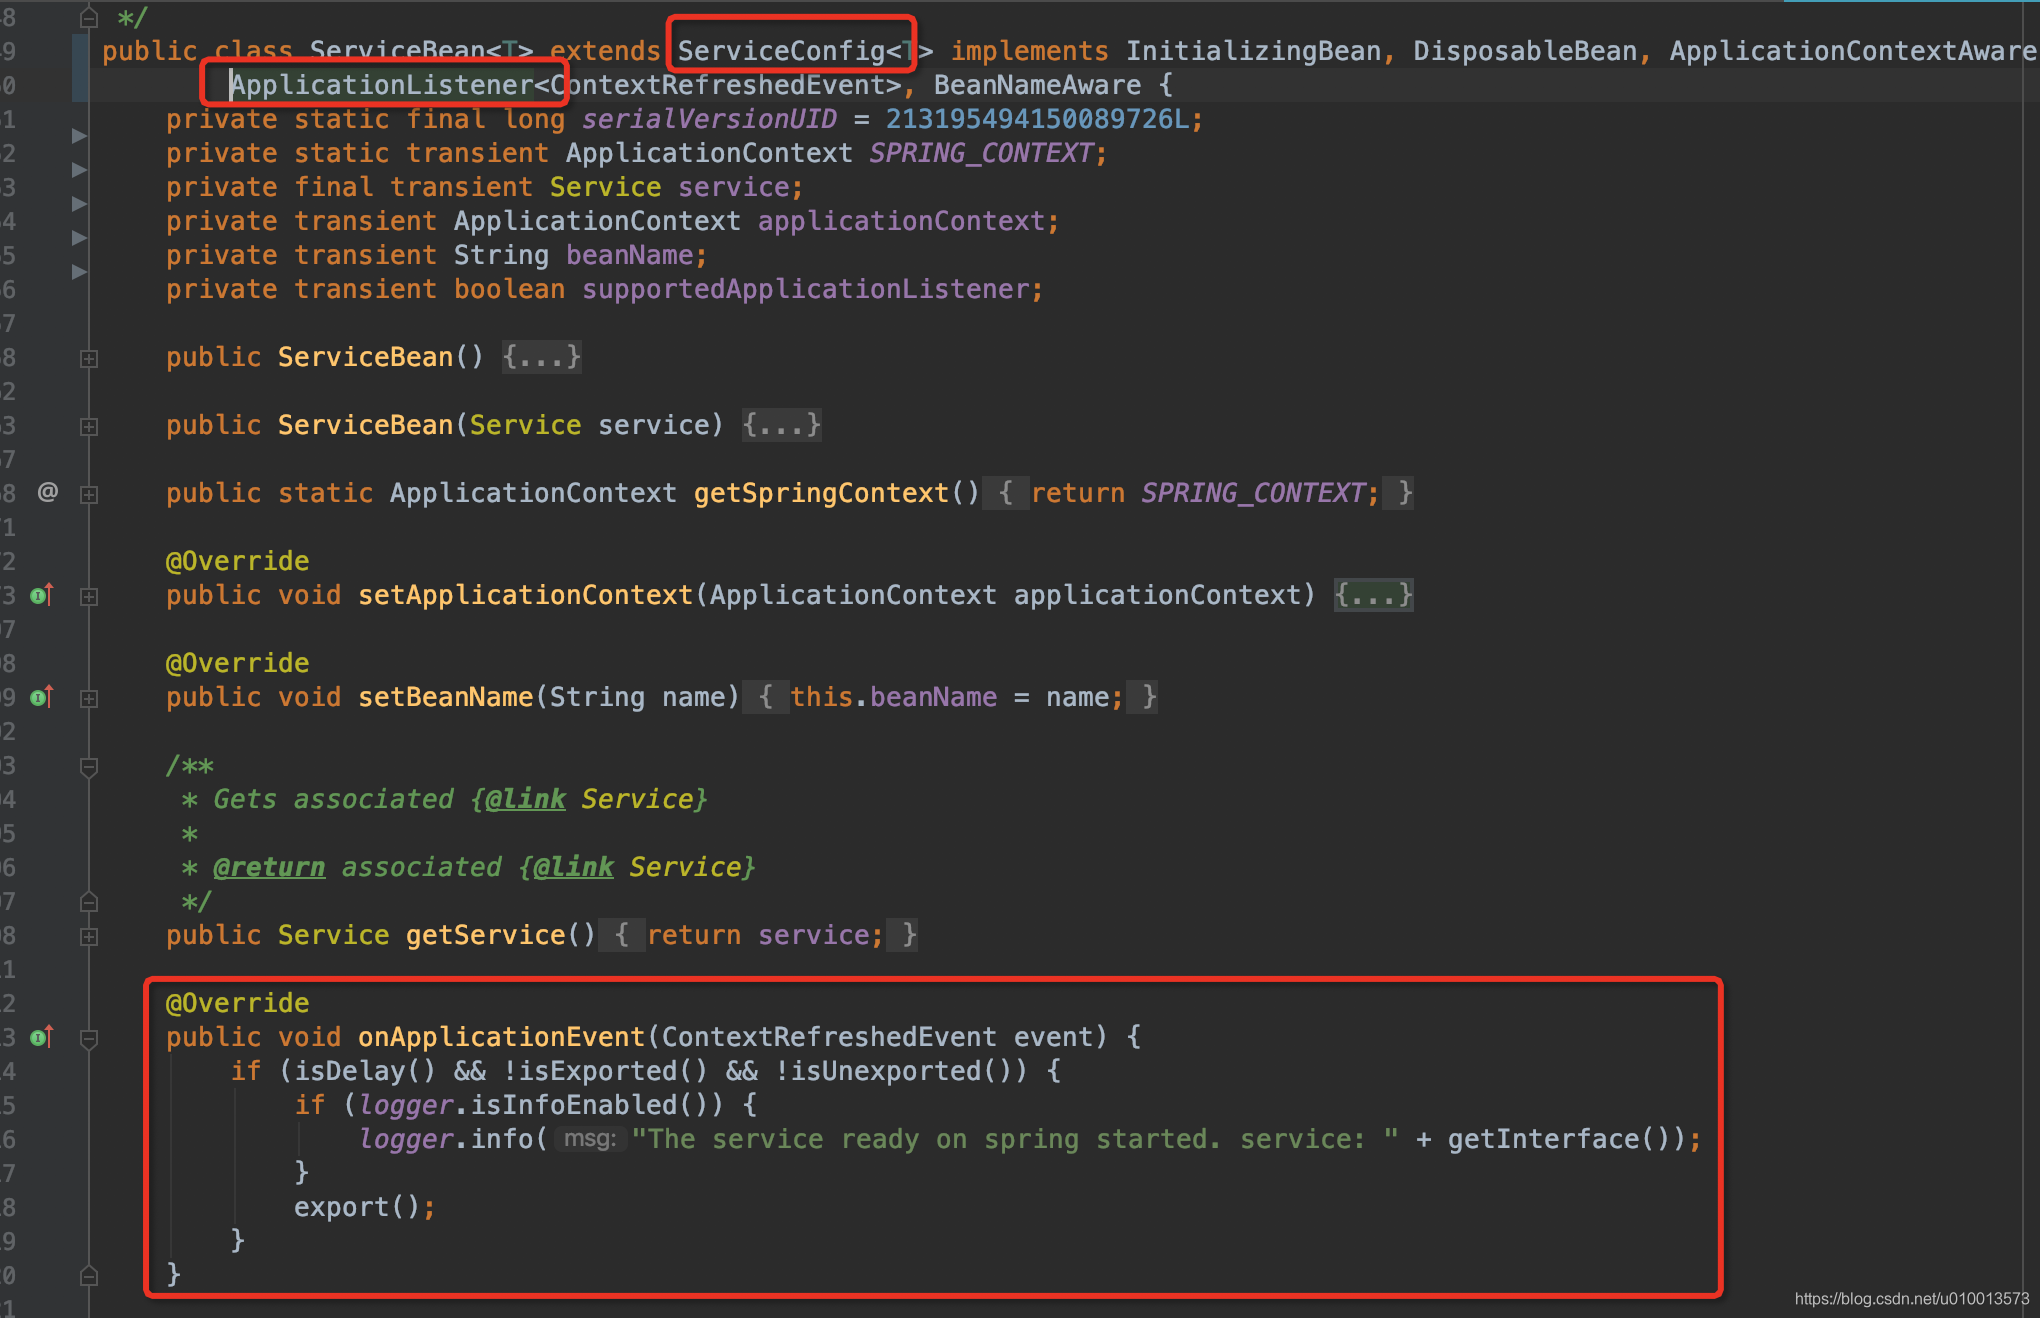Click the number 213195494150089726L
The image size is (2040, 1318).
pyautogui.click(x=1038, y=119)
